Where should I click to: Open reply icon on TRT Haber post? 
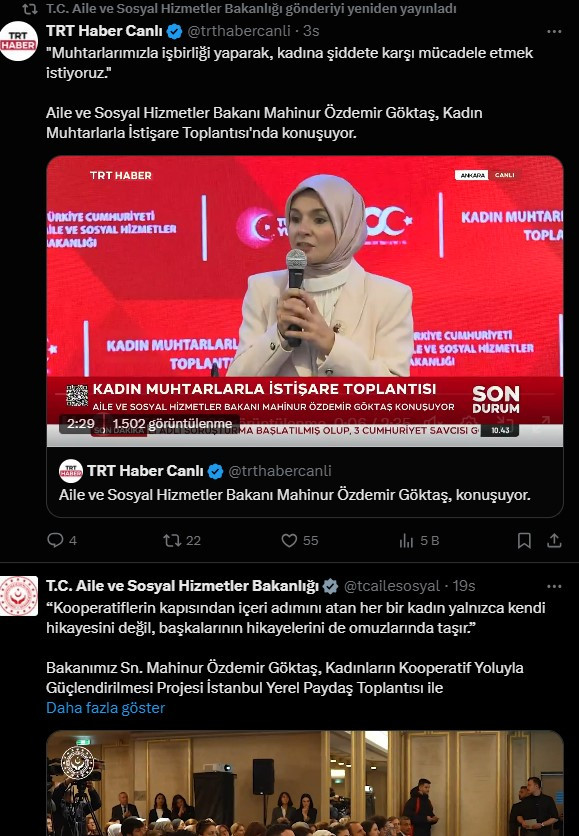55,541
